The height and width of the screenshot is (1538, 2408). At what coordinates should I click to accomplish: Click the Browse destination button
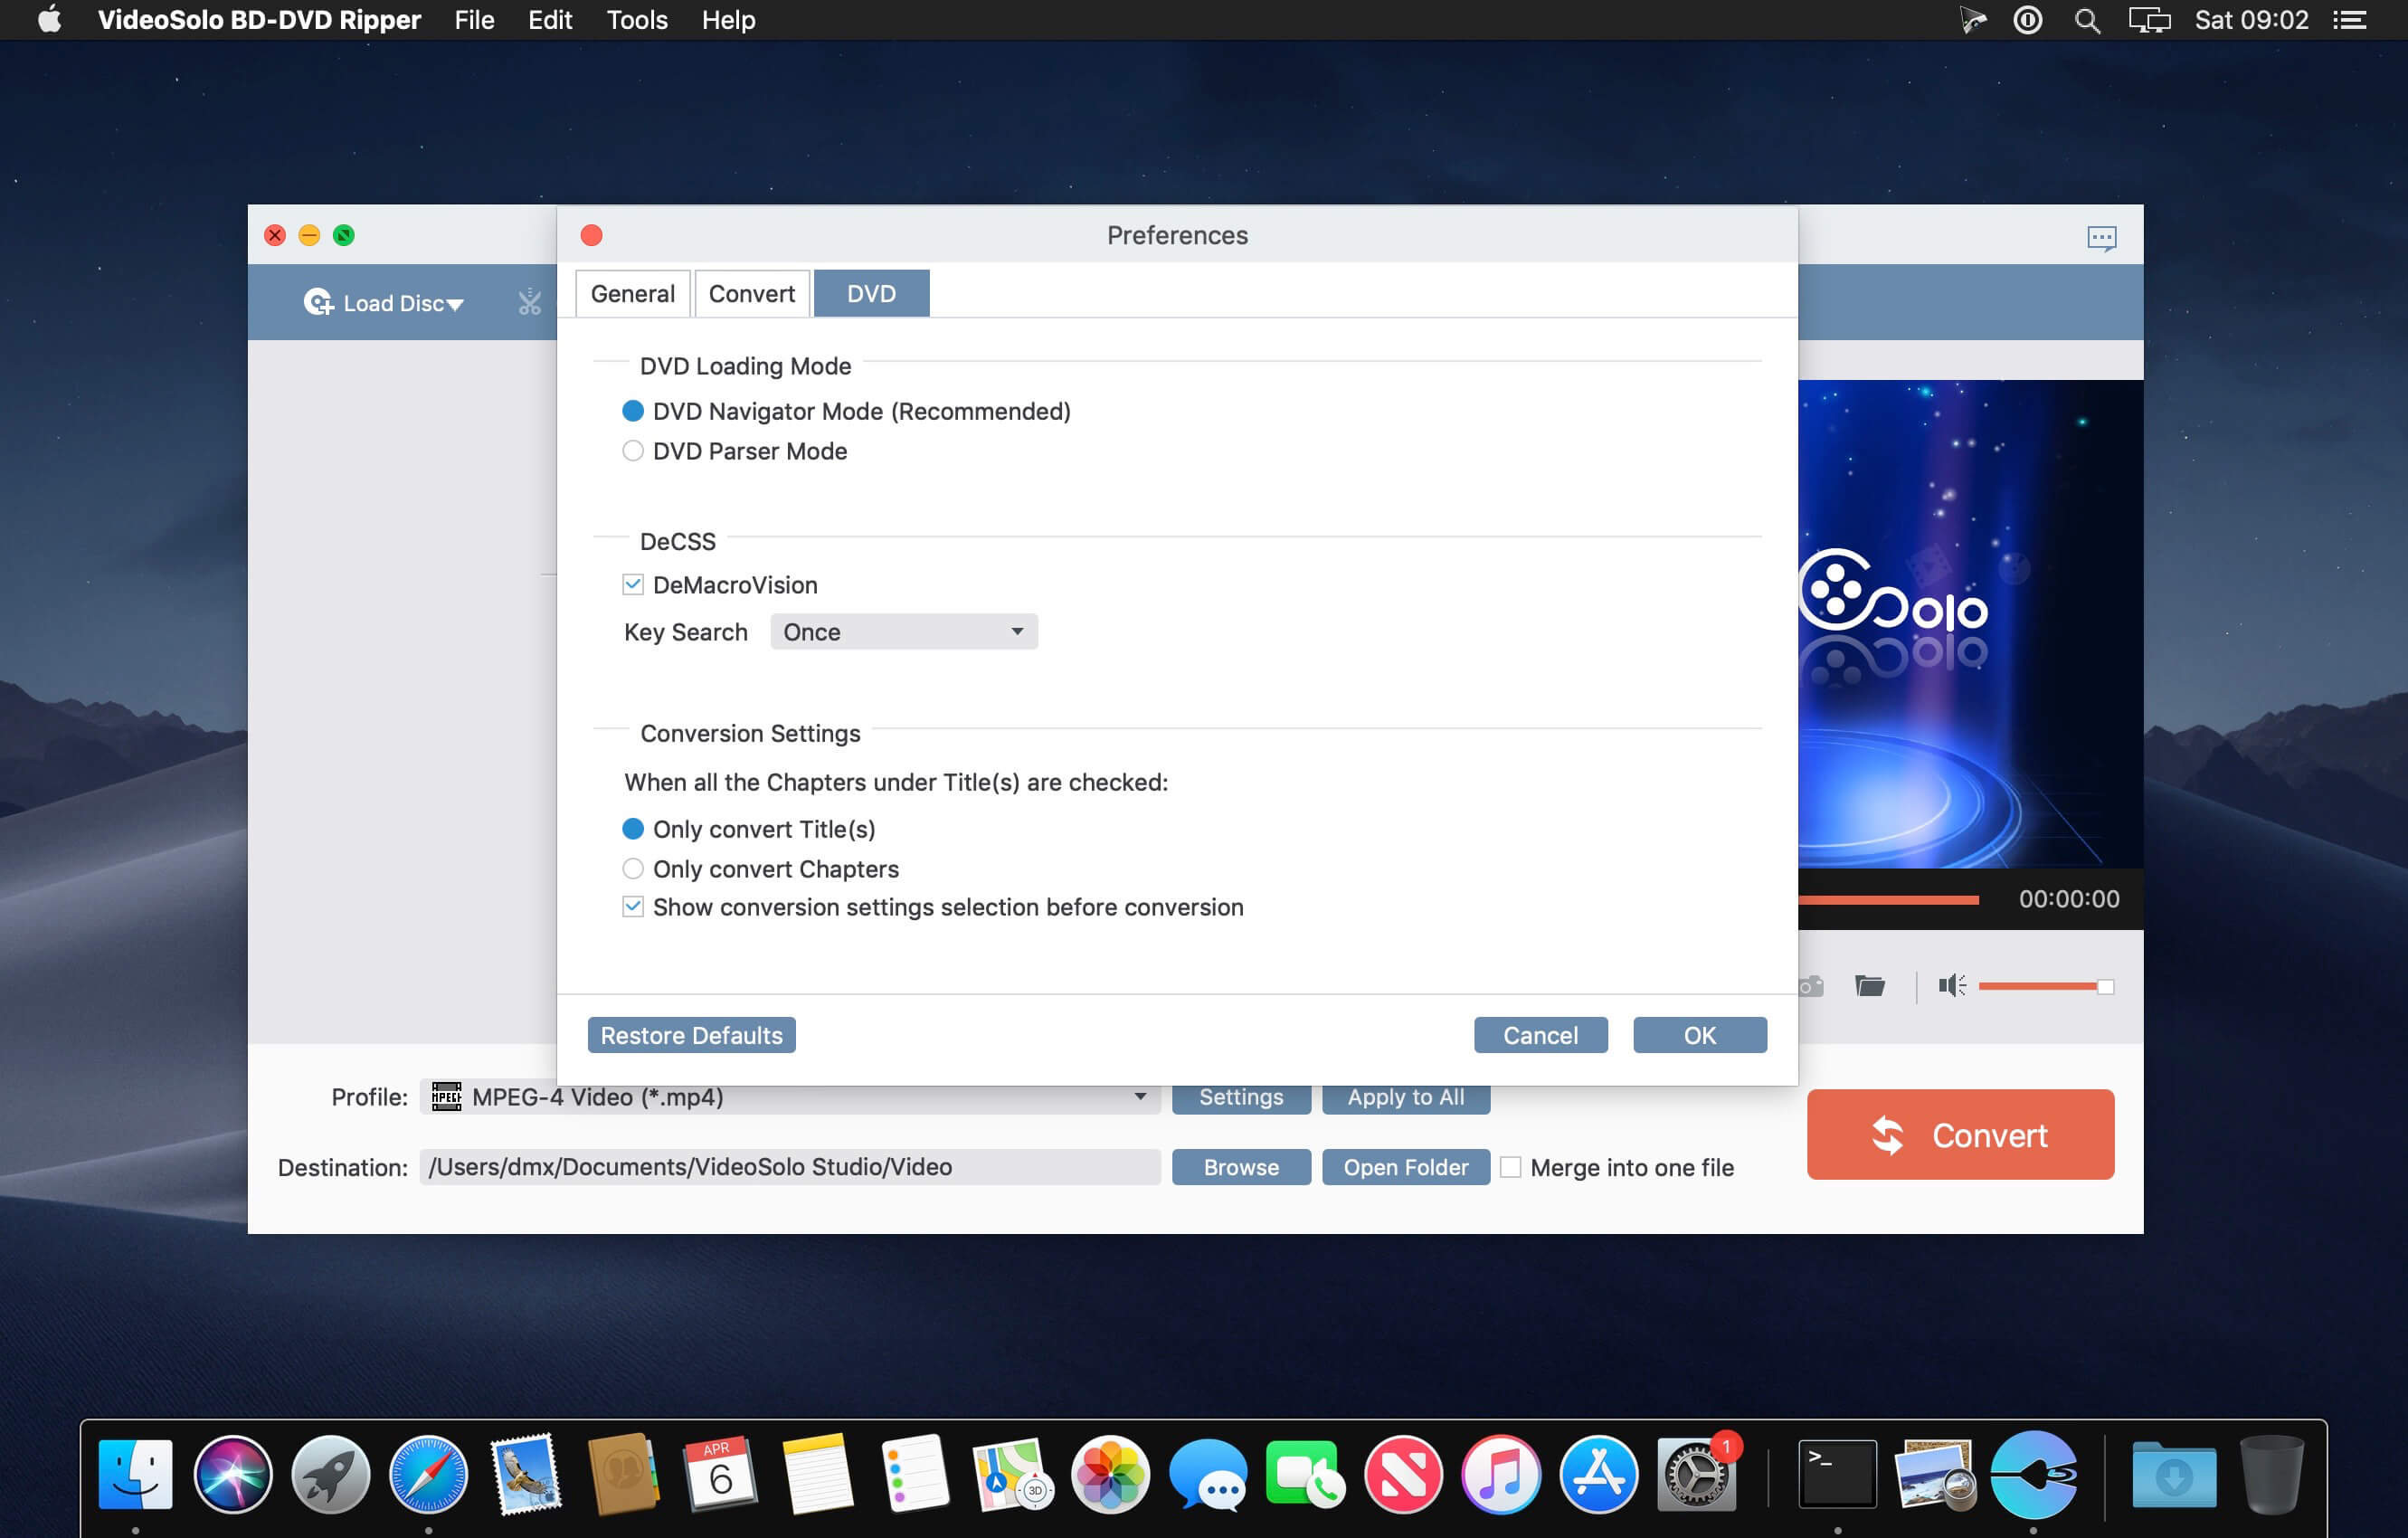click(1241, 1167)
